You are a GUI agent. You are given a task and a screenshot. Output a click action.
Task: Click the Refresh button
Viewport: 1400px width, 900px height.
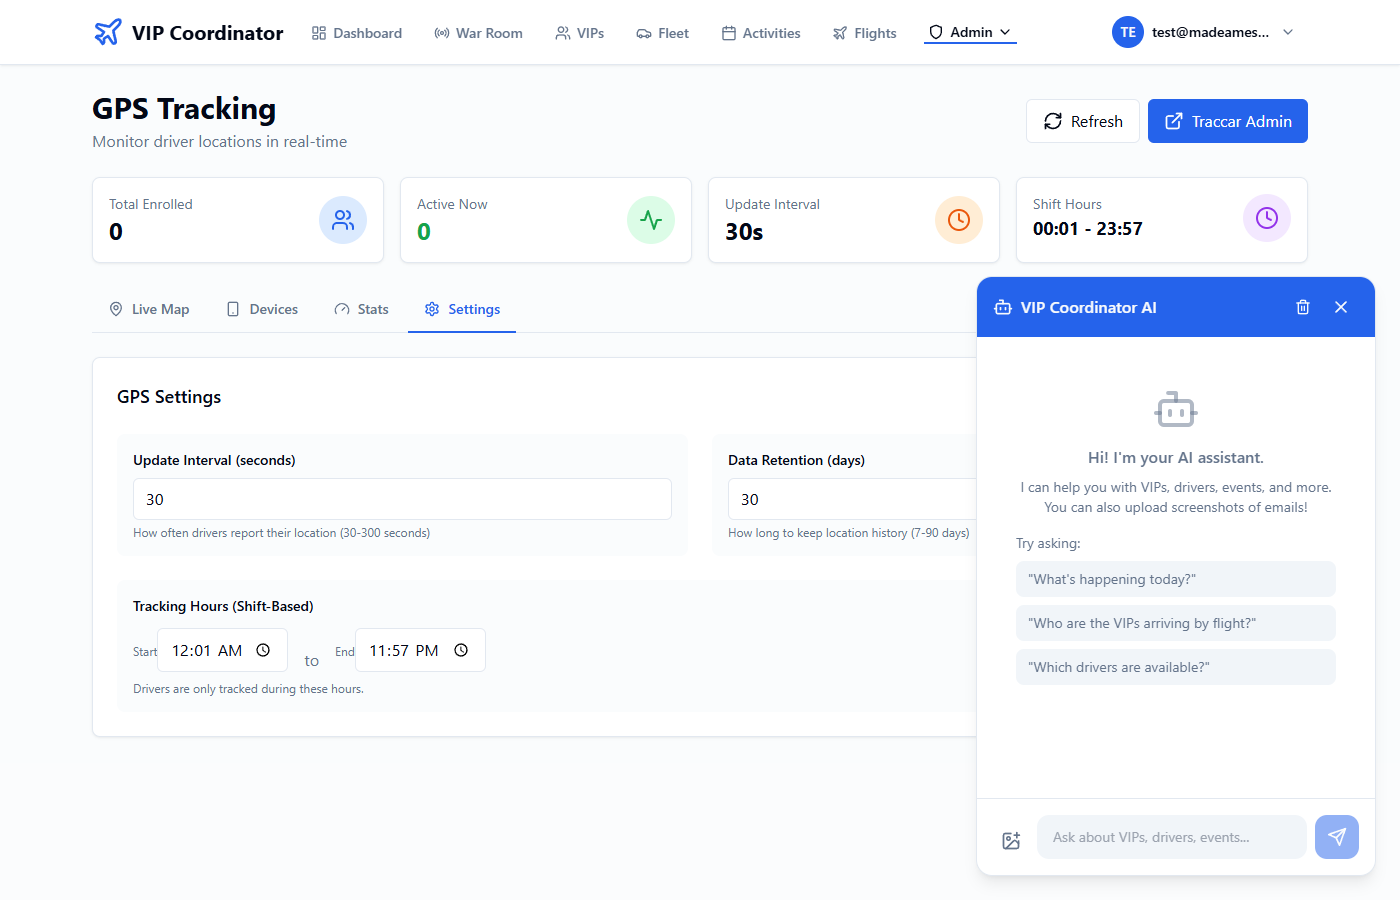[1082, 121]
